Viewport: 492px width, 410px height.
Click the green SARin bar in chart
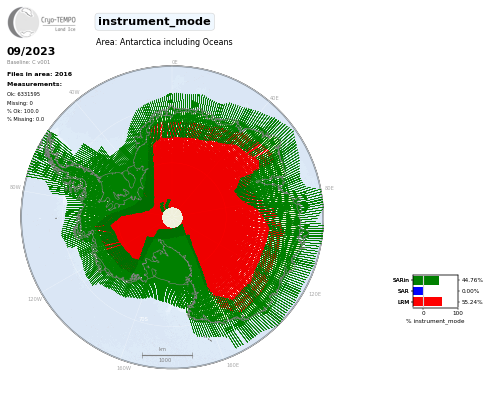(x=426, y=280)
